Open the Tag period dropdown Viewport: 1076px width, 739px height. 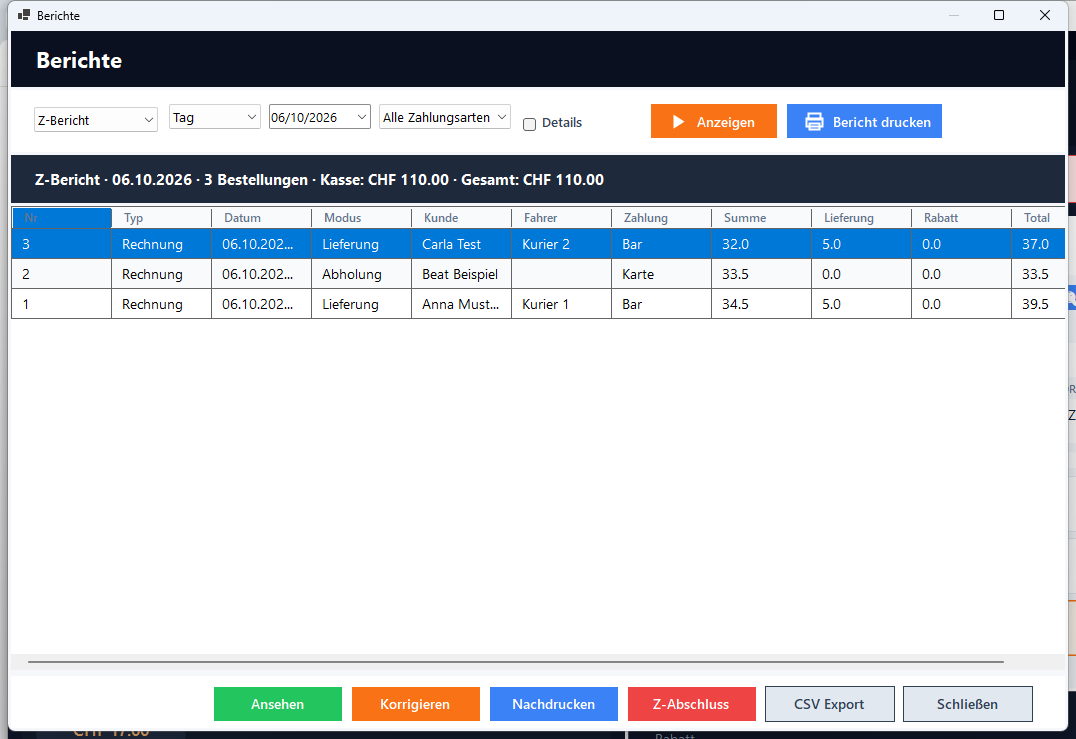coord(215,117)
